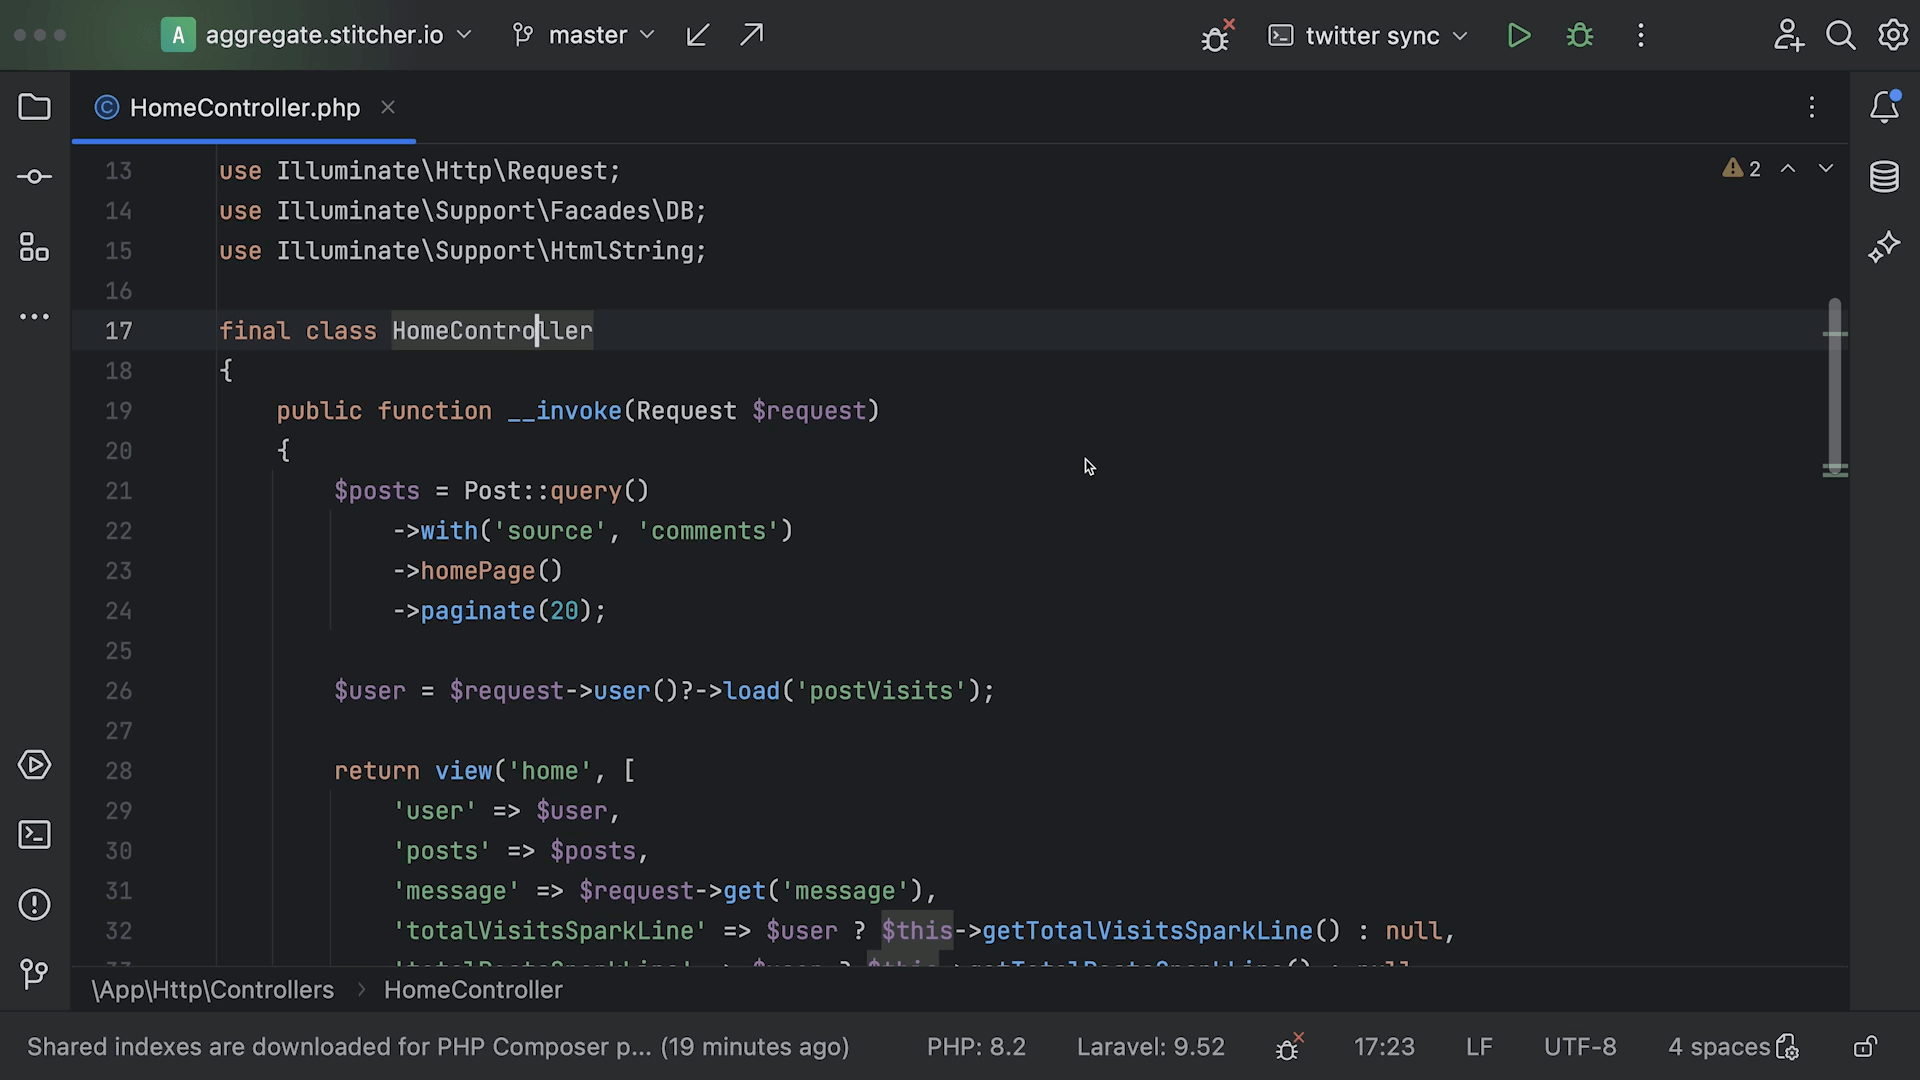The width and height of the screenshot is (1920, 1080).
Task: Open the master branch dropdown
Action: [586, 36]
